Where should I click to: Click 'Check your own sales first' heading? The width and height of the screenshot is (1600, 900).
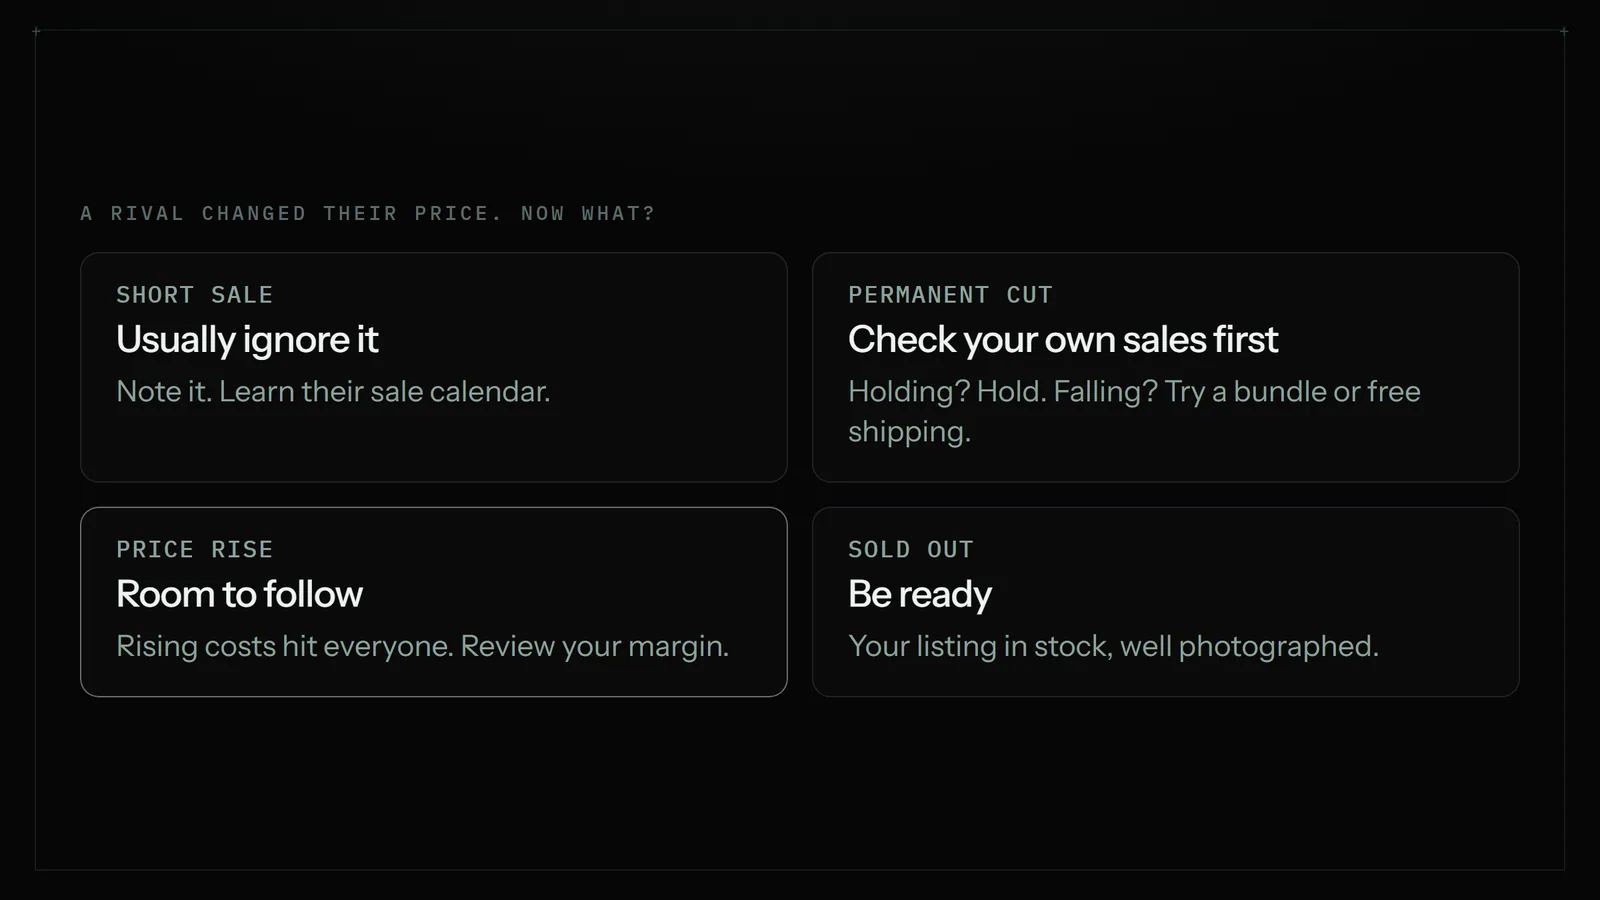click(x=1063, y=340)
